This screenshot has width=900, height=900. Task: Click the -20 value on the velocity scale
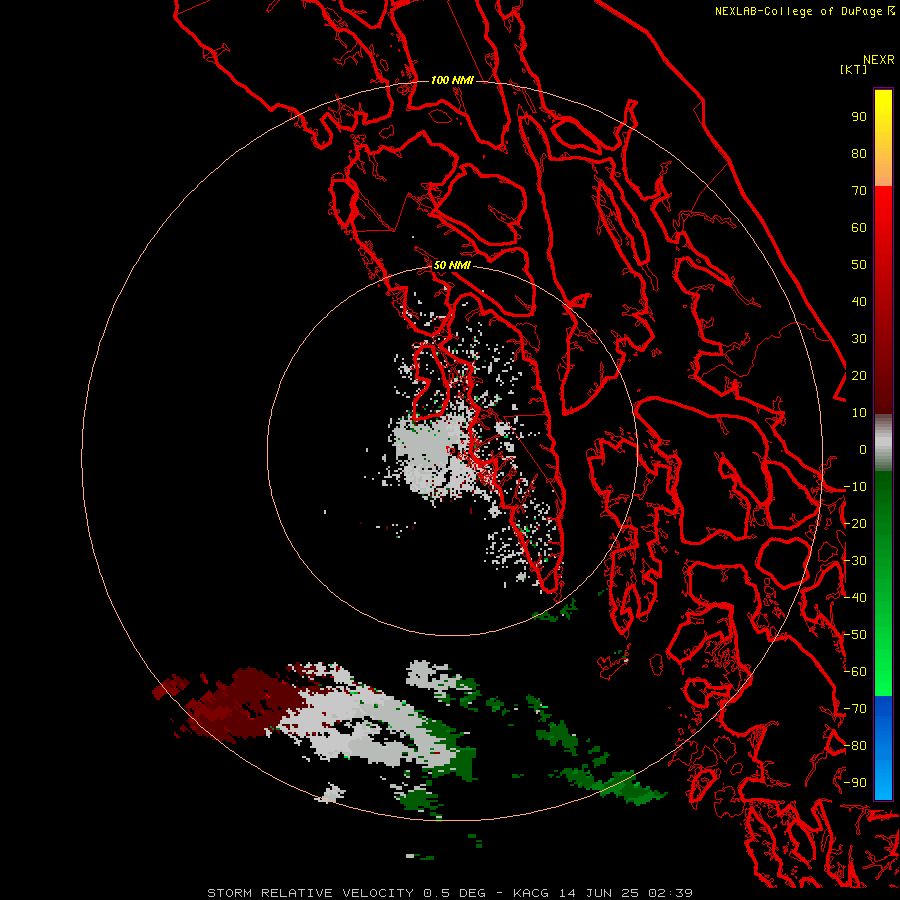click(855, 524)
